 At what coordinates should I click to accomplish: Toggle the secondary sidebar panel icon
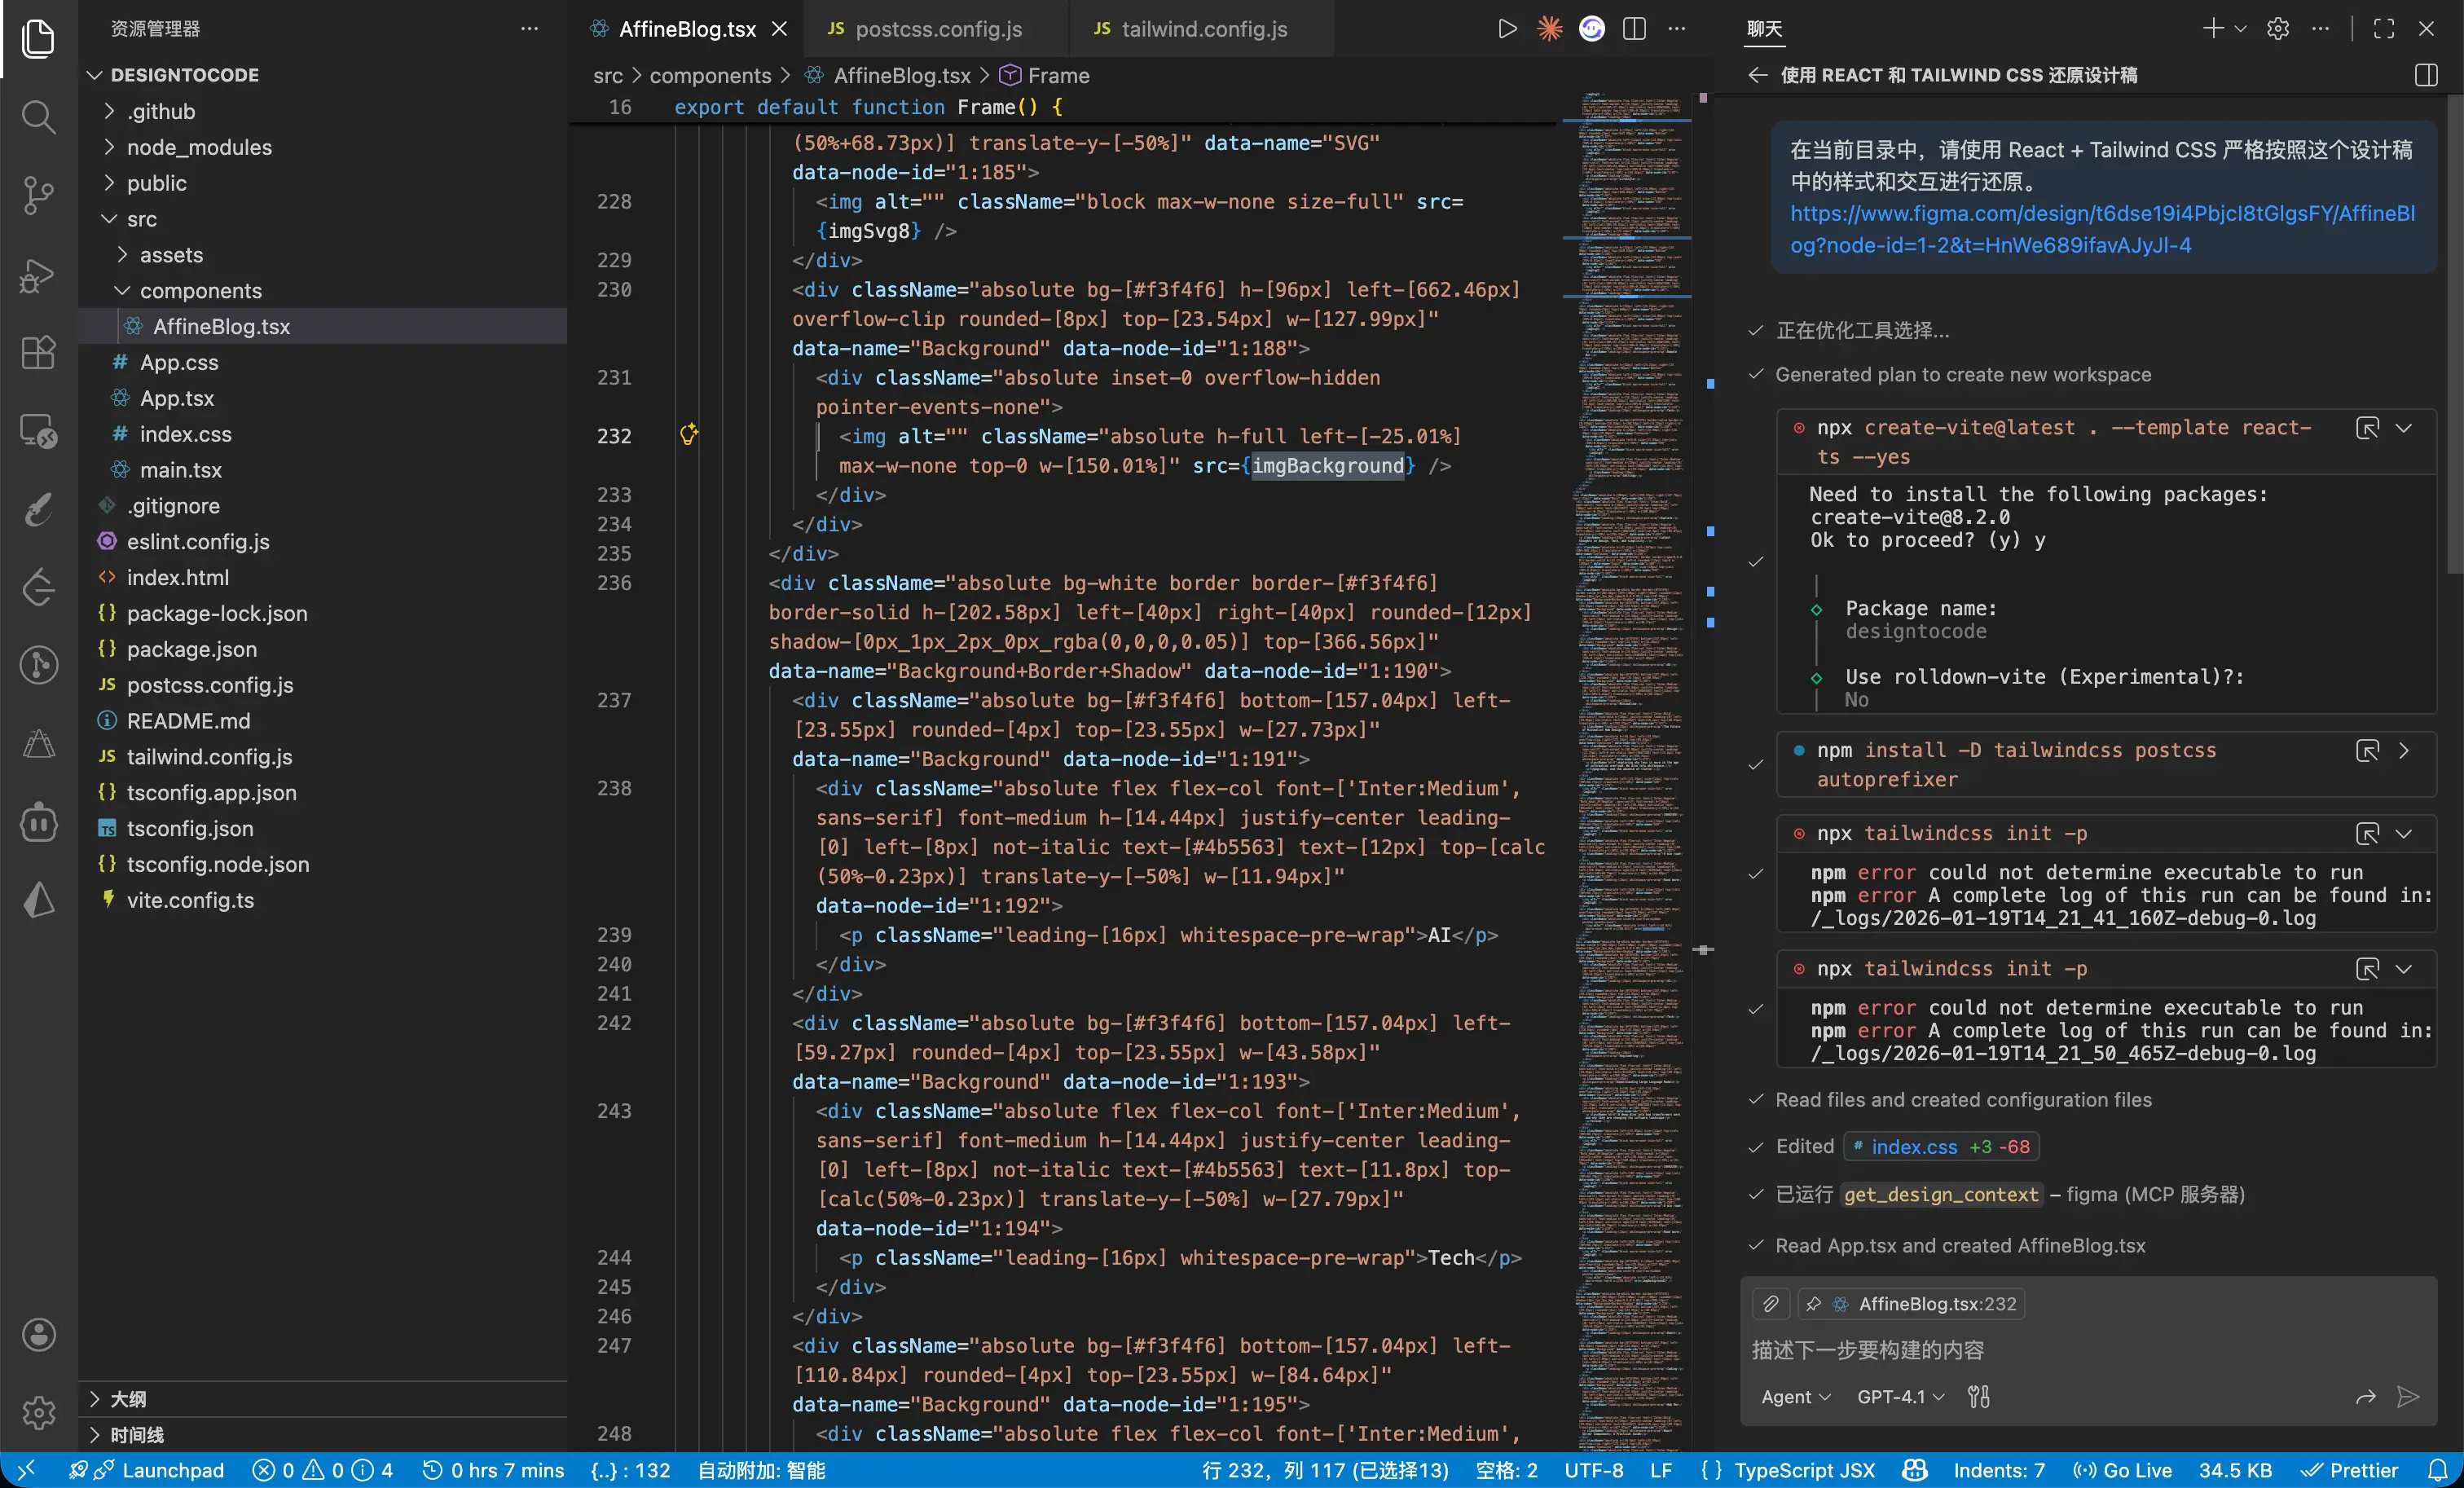point(2426,75)
